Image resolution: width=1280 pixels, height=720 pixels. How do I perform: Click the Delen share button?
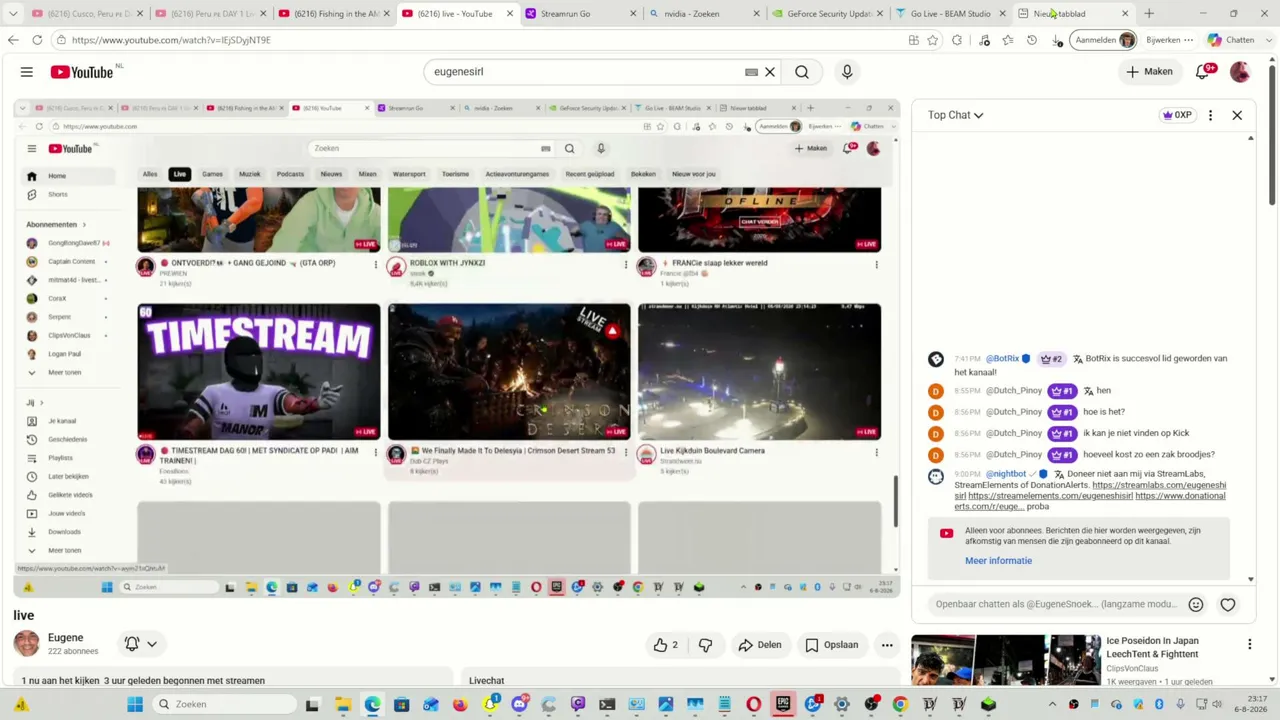coord(760,645)
